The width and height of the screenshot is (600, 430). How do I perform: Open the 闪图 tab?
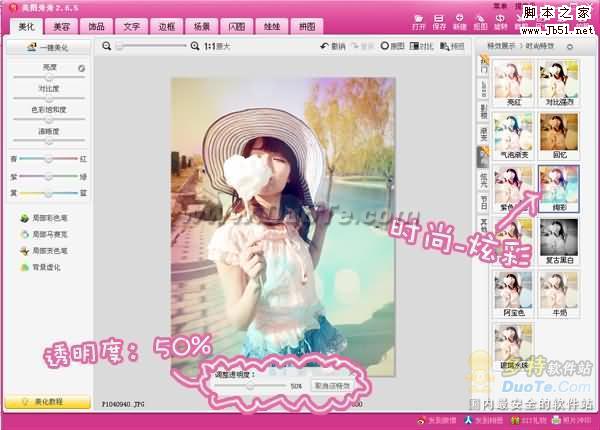click(x=237, y=26)
